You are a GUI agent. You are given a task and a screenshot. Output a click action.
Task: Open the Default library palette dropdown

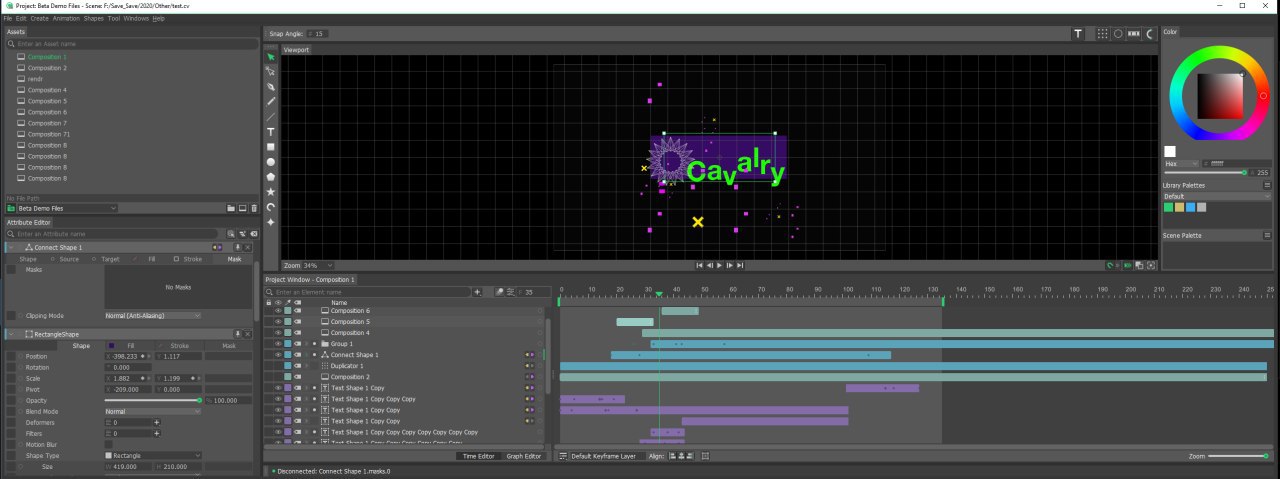(1218, 196)
